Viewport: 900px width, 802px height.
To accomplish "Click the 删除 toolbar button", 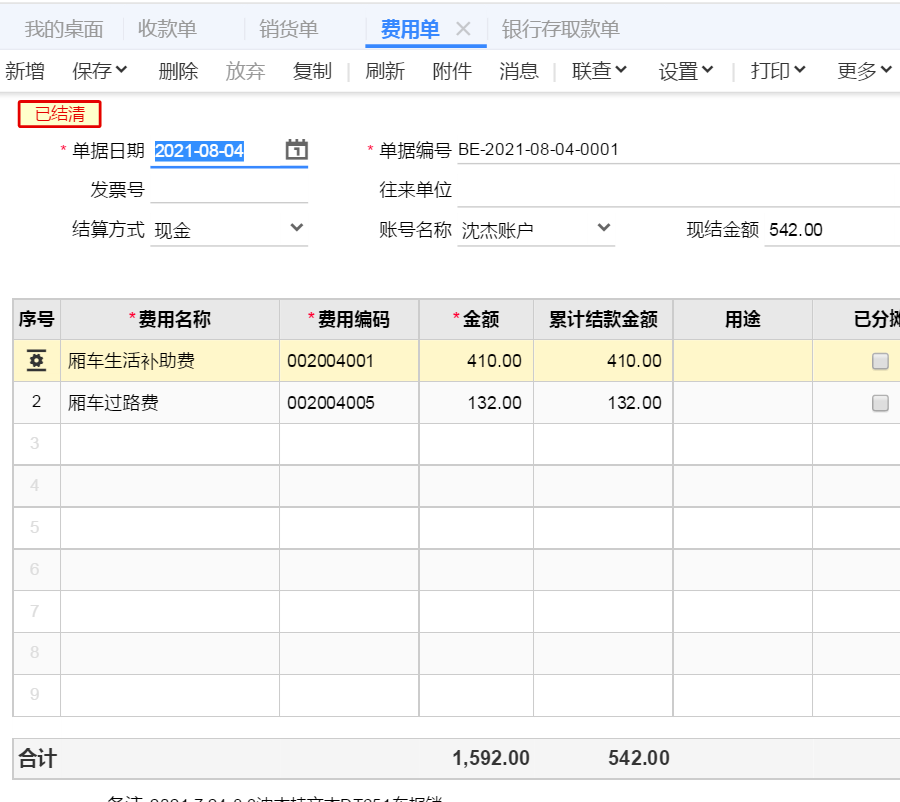I will point(179,71).
